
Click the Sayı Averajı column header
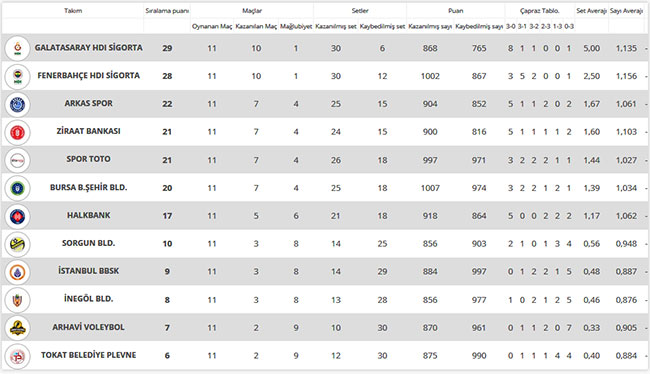tap(626, 11)
